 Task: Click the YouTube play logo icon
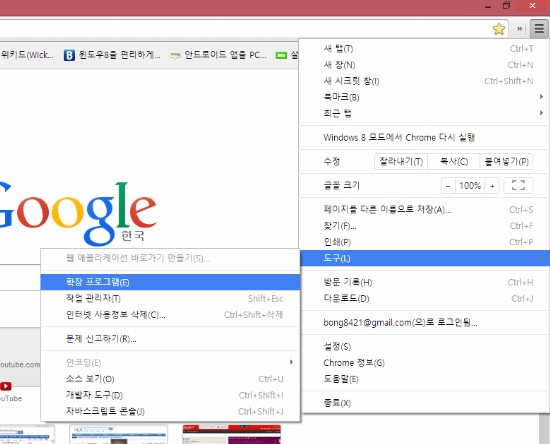click(6, 386)
